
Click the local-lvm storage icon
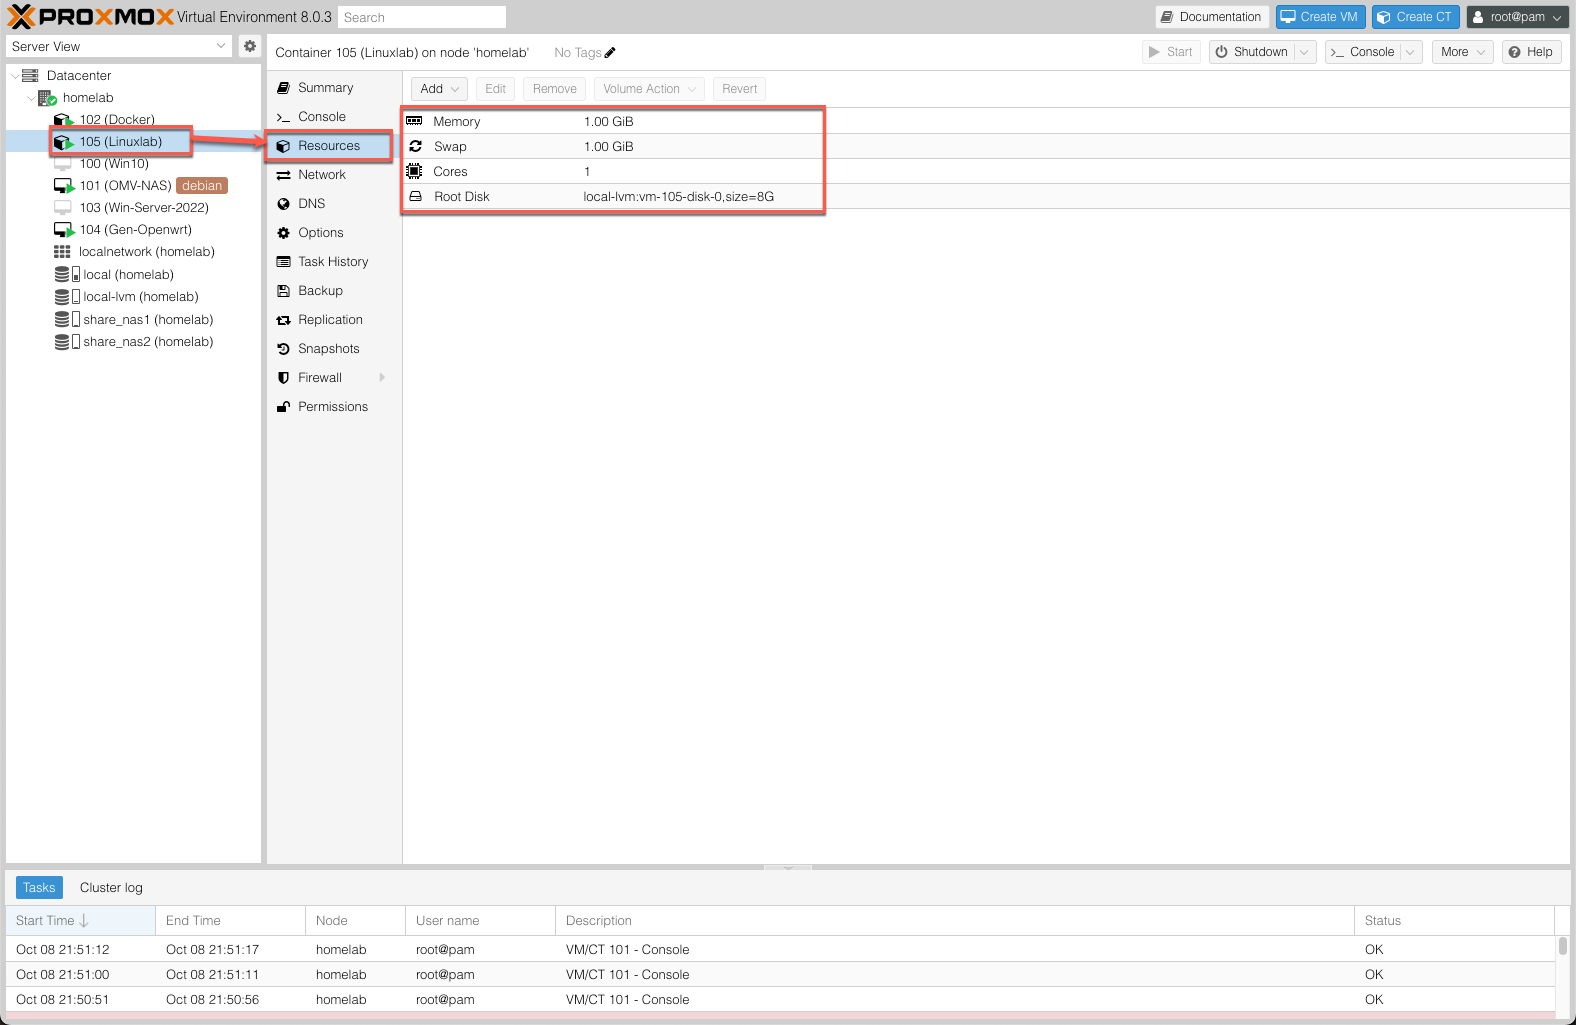[x=67, y=297]
